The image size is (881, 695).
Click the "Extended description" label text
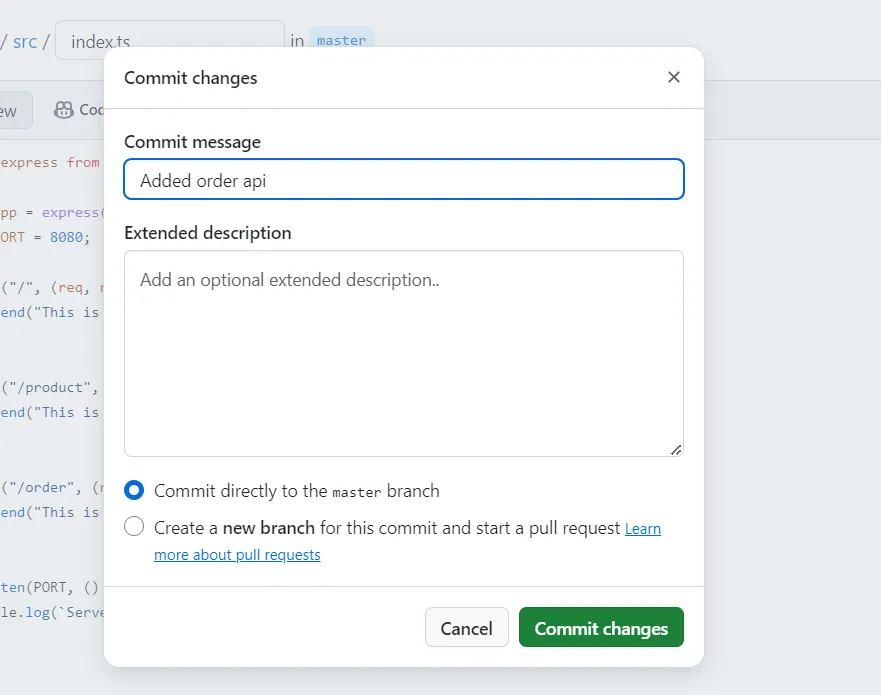[208, 233]
